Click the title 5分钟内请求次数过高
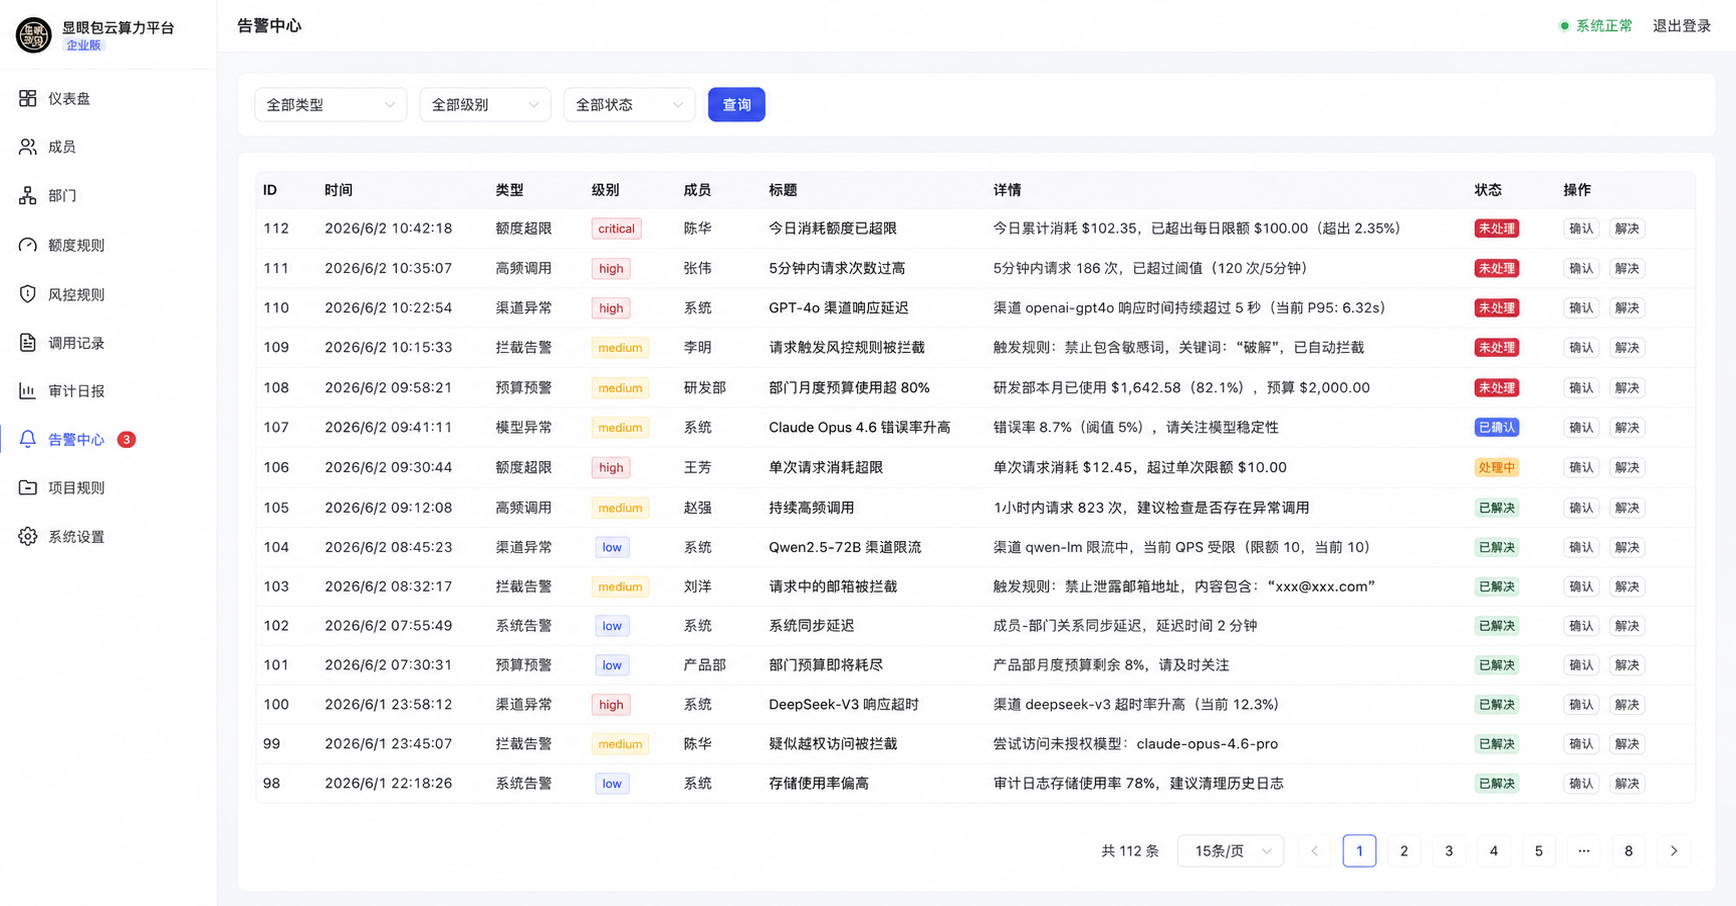 coord(837,269)
